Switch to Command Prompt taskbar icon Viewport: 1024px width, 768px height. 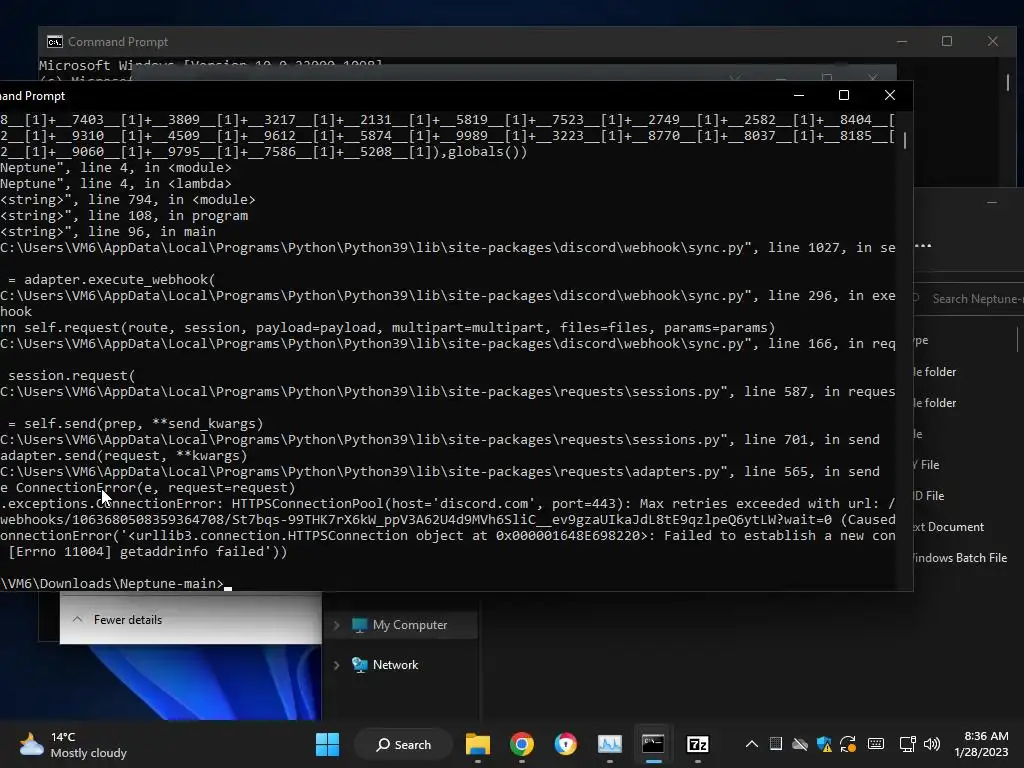click(x=653, y=744)
